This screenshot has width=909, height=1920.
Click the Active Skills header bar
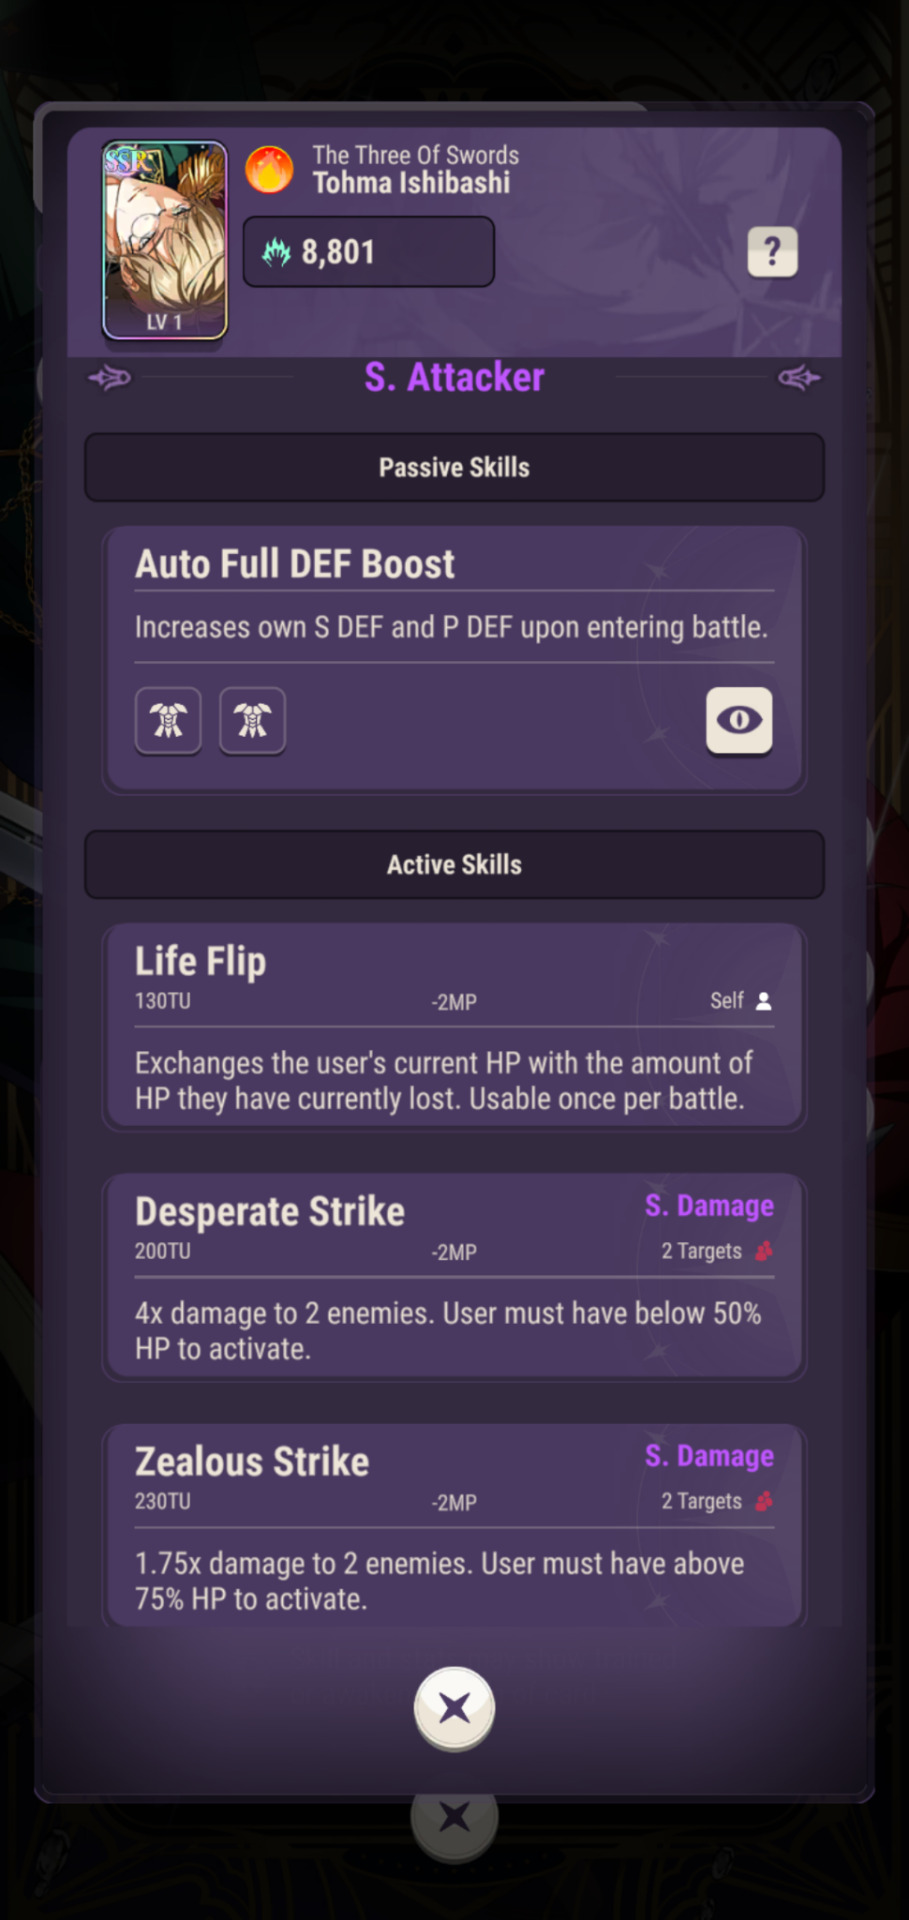[454, 864]
